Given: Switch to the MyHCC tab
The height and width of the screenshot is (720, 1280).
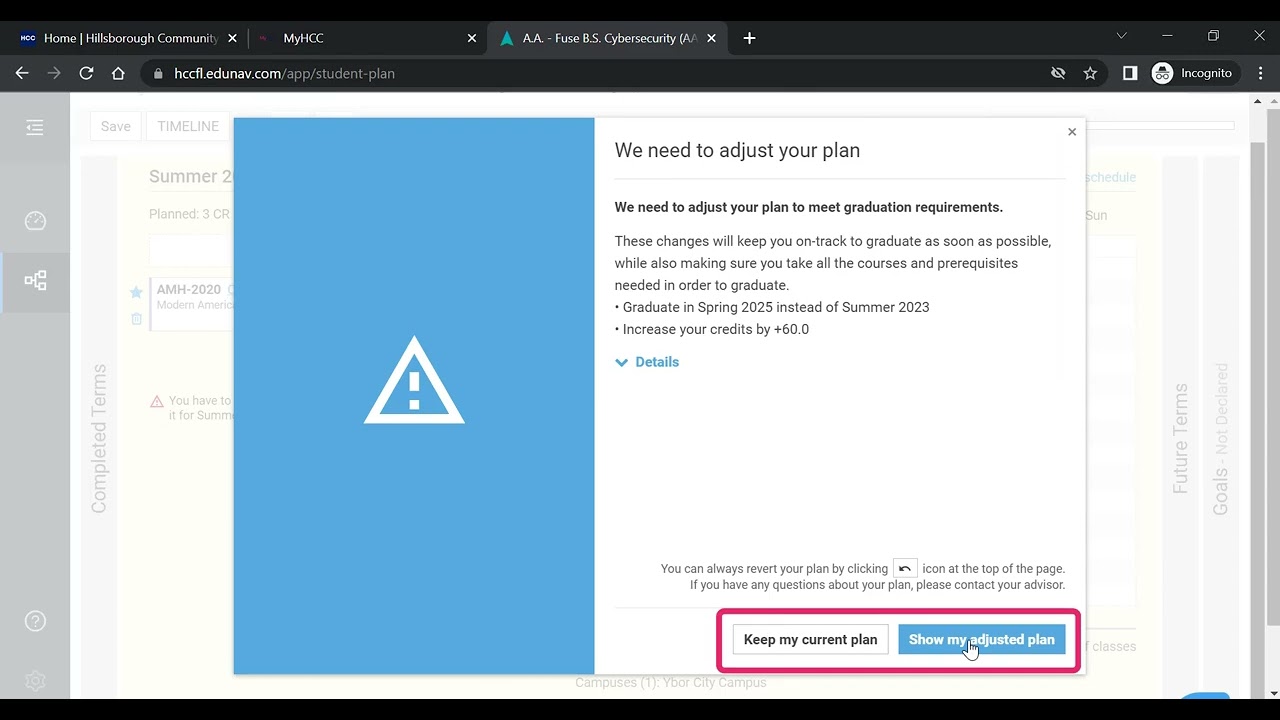Looking at the screenshot, I should tap(360, 38).
